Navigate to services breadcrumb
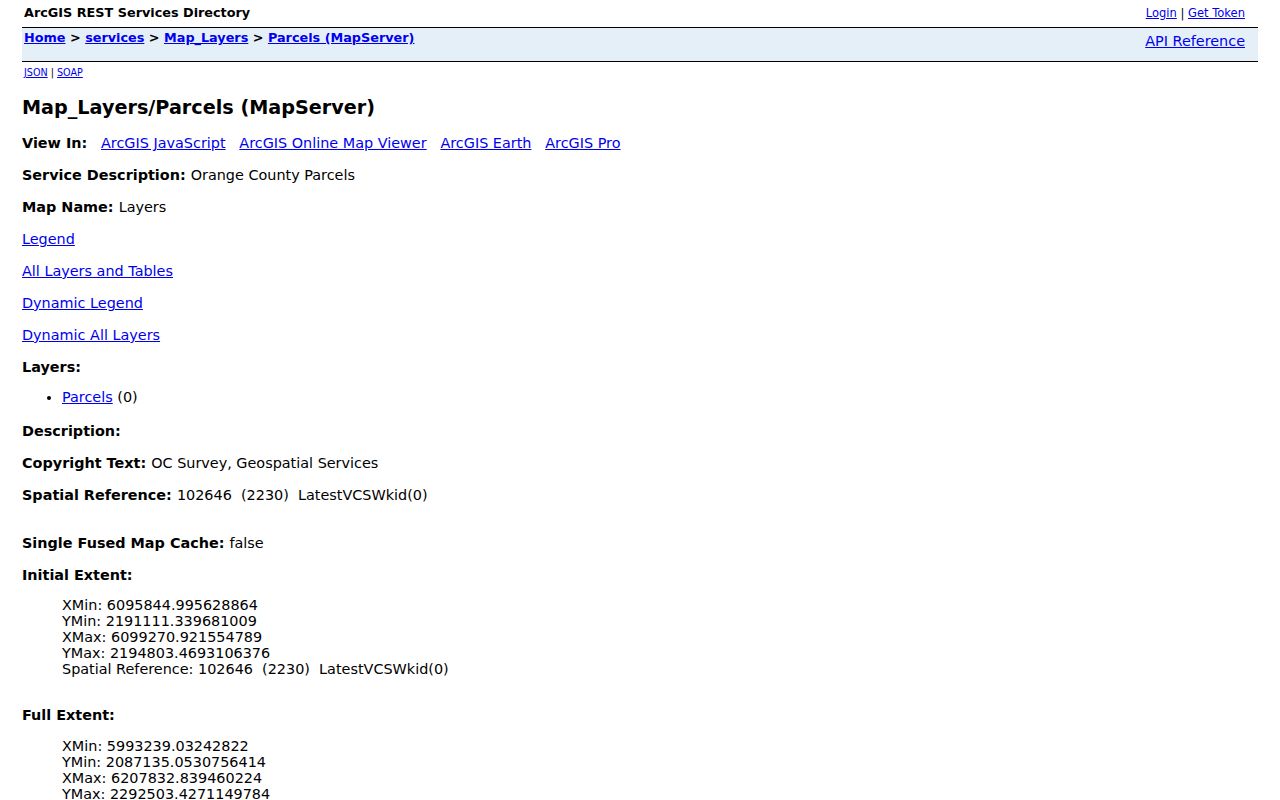Image resolution: width=1280 pixels, height=800 pixels. [115, 38]
